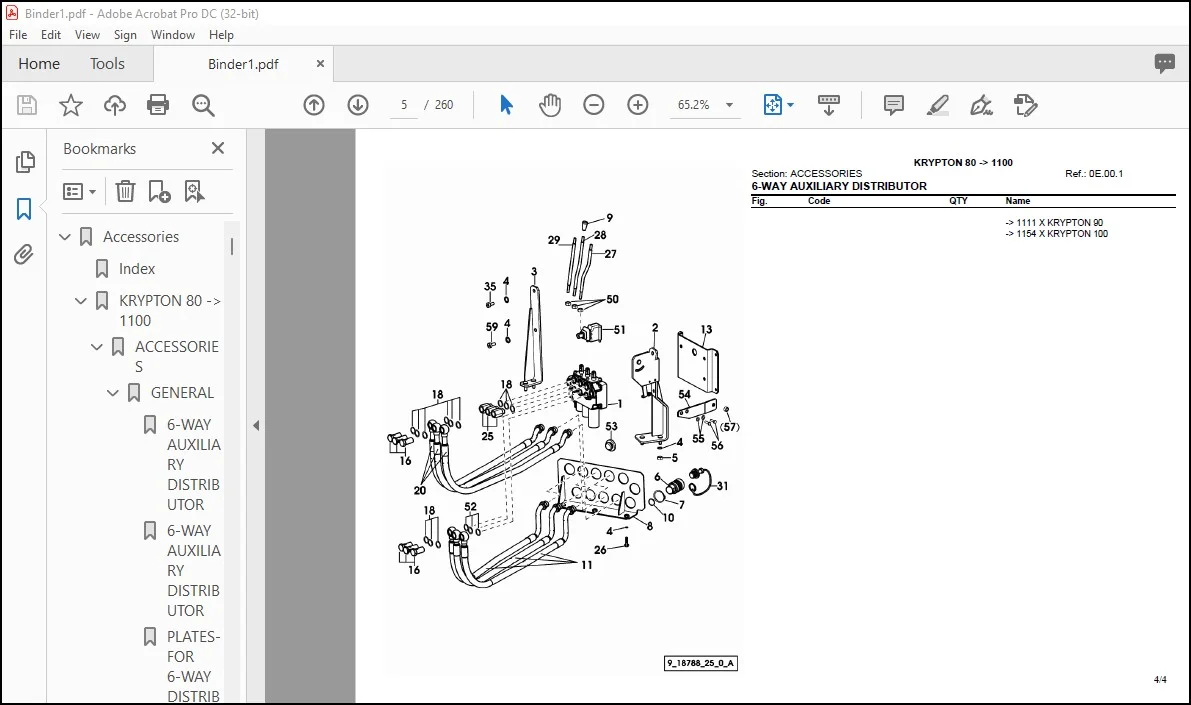The height and width of the screenshot is (705, 1191).
Task: Go to the previous page
Action: click(314, 105)
